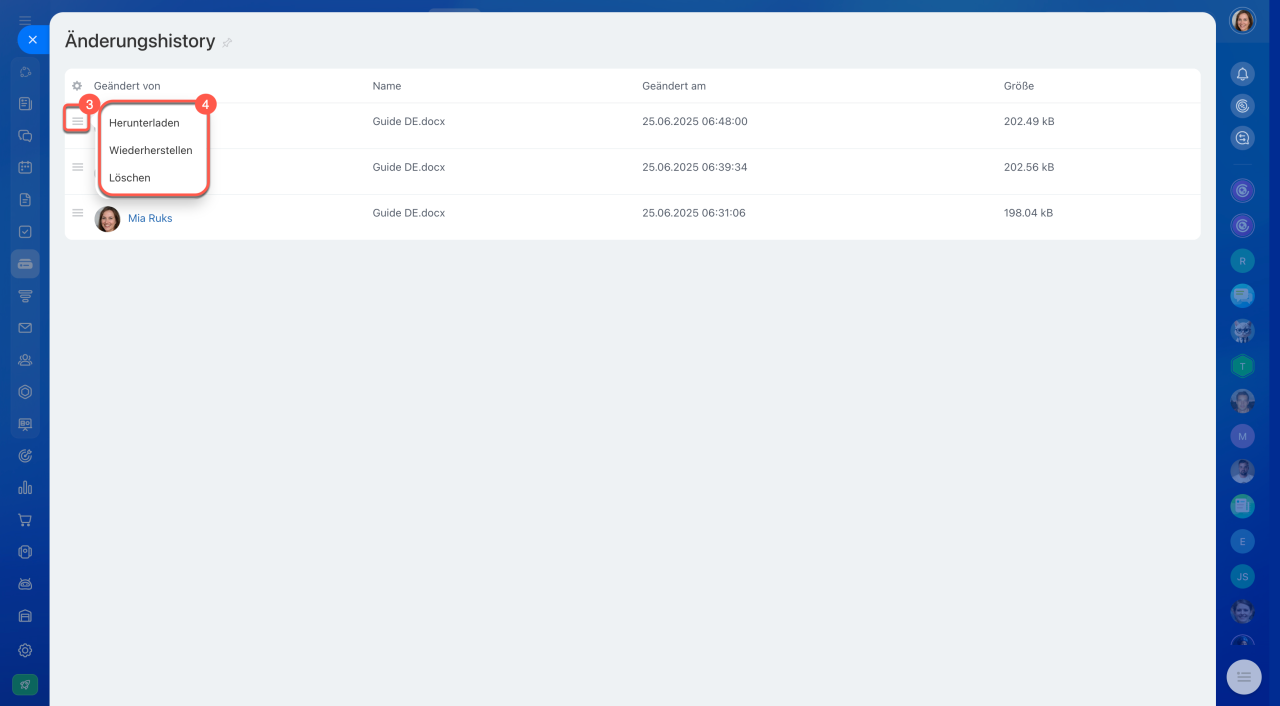
Task: Close the Änderungshistory slider with the X button
Action: (x=32, y=40)
